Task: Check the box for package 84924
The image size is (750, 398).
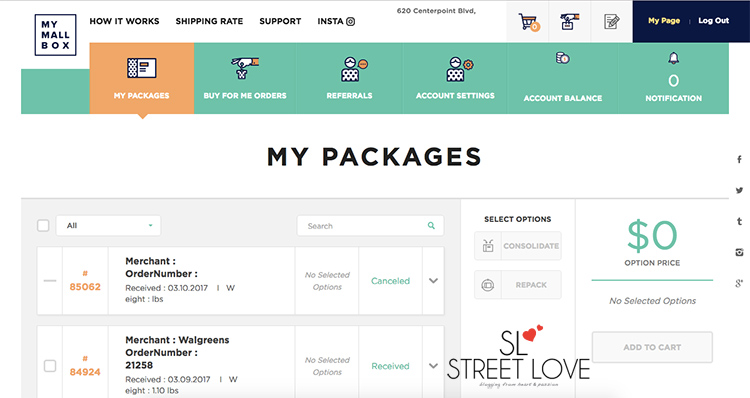Action: [50, 366]
